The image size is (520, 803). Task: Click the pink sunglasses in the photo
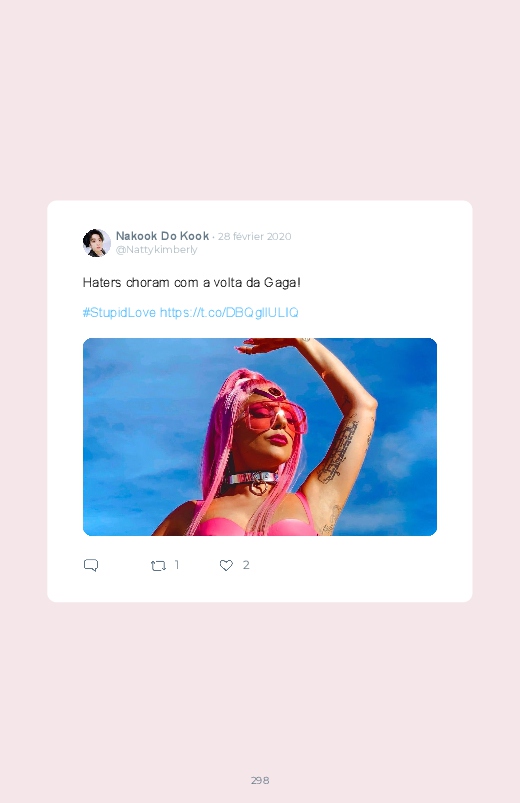(275, 415)
